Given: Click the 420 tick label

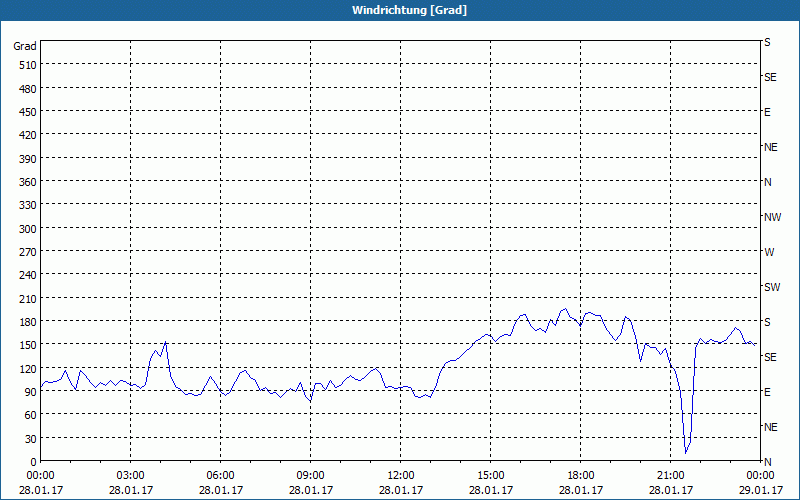Looking at the screenshot, I should pos(28,135).
